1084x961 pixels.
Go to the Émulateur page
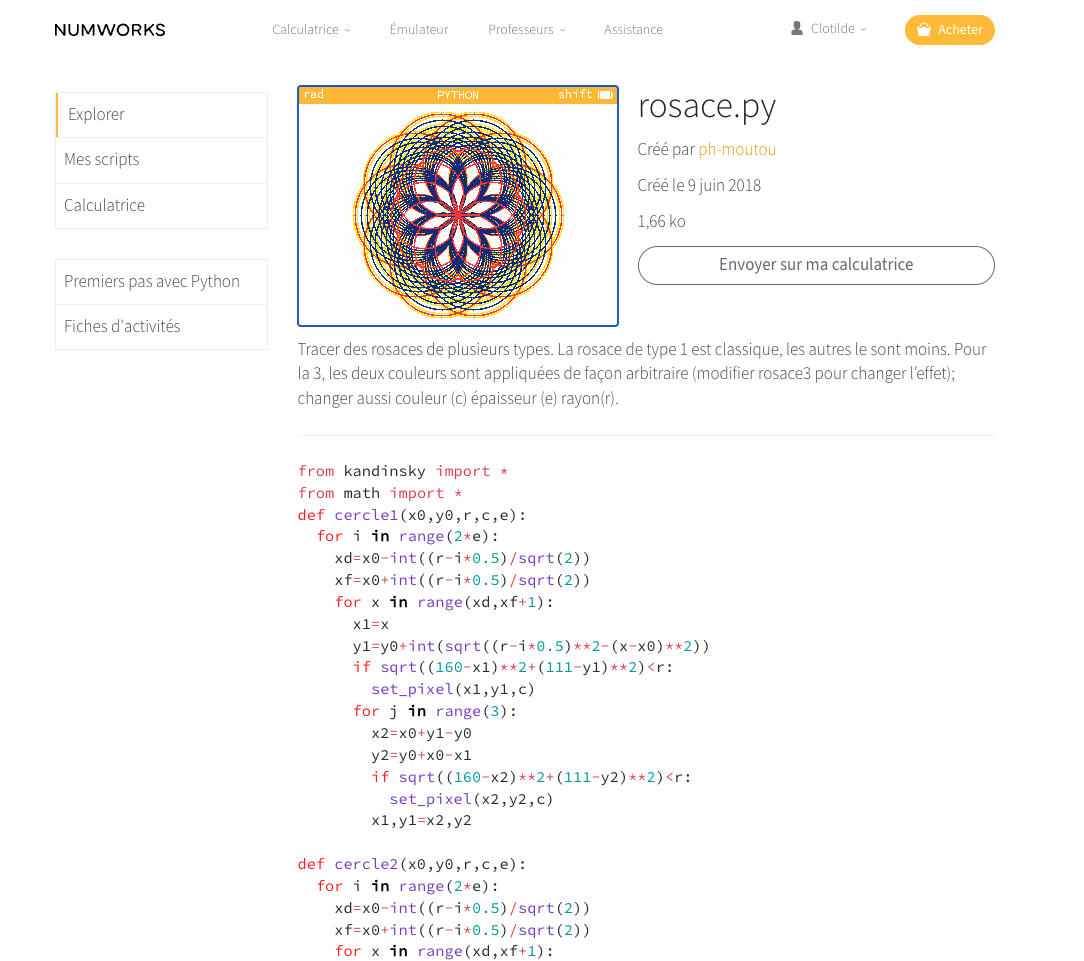pos(419,30)
